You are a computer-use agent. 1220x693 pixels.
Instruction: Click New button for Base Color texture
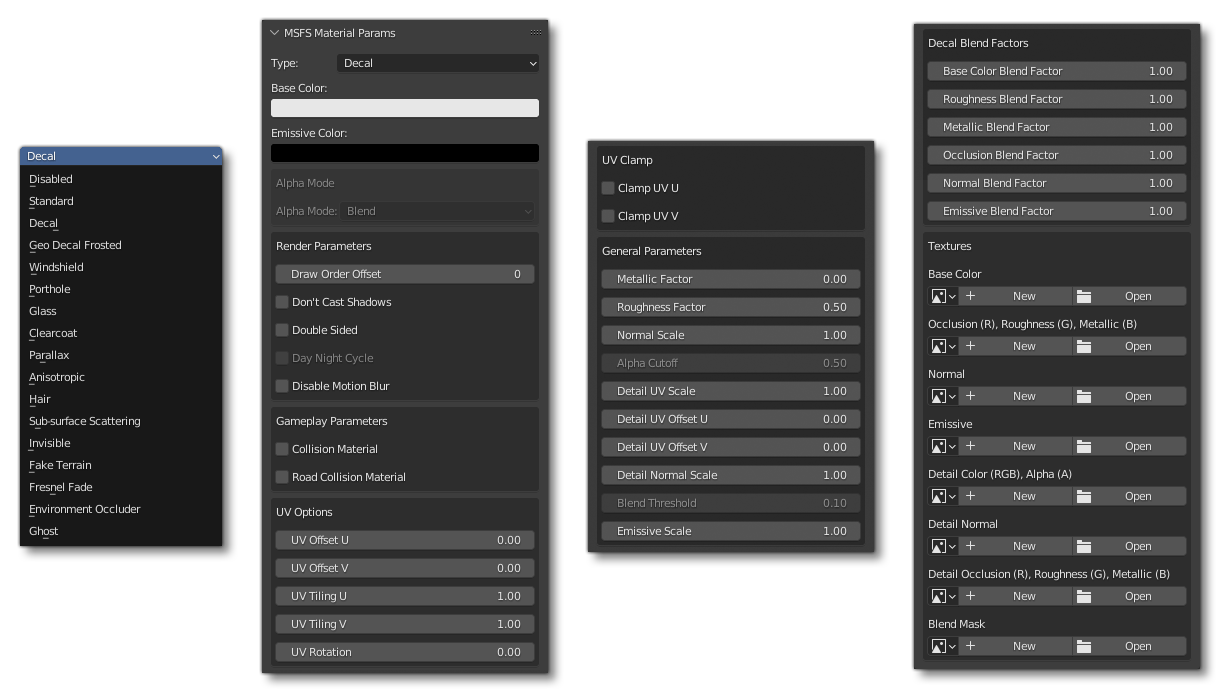(1024, 296)
